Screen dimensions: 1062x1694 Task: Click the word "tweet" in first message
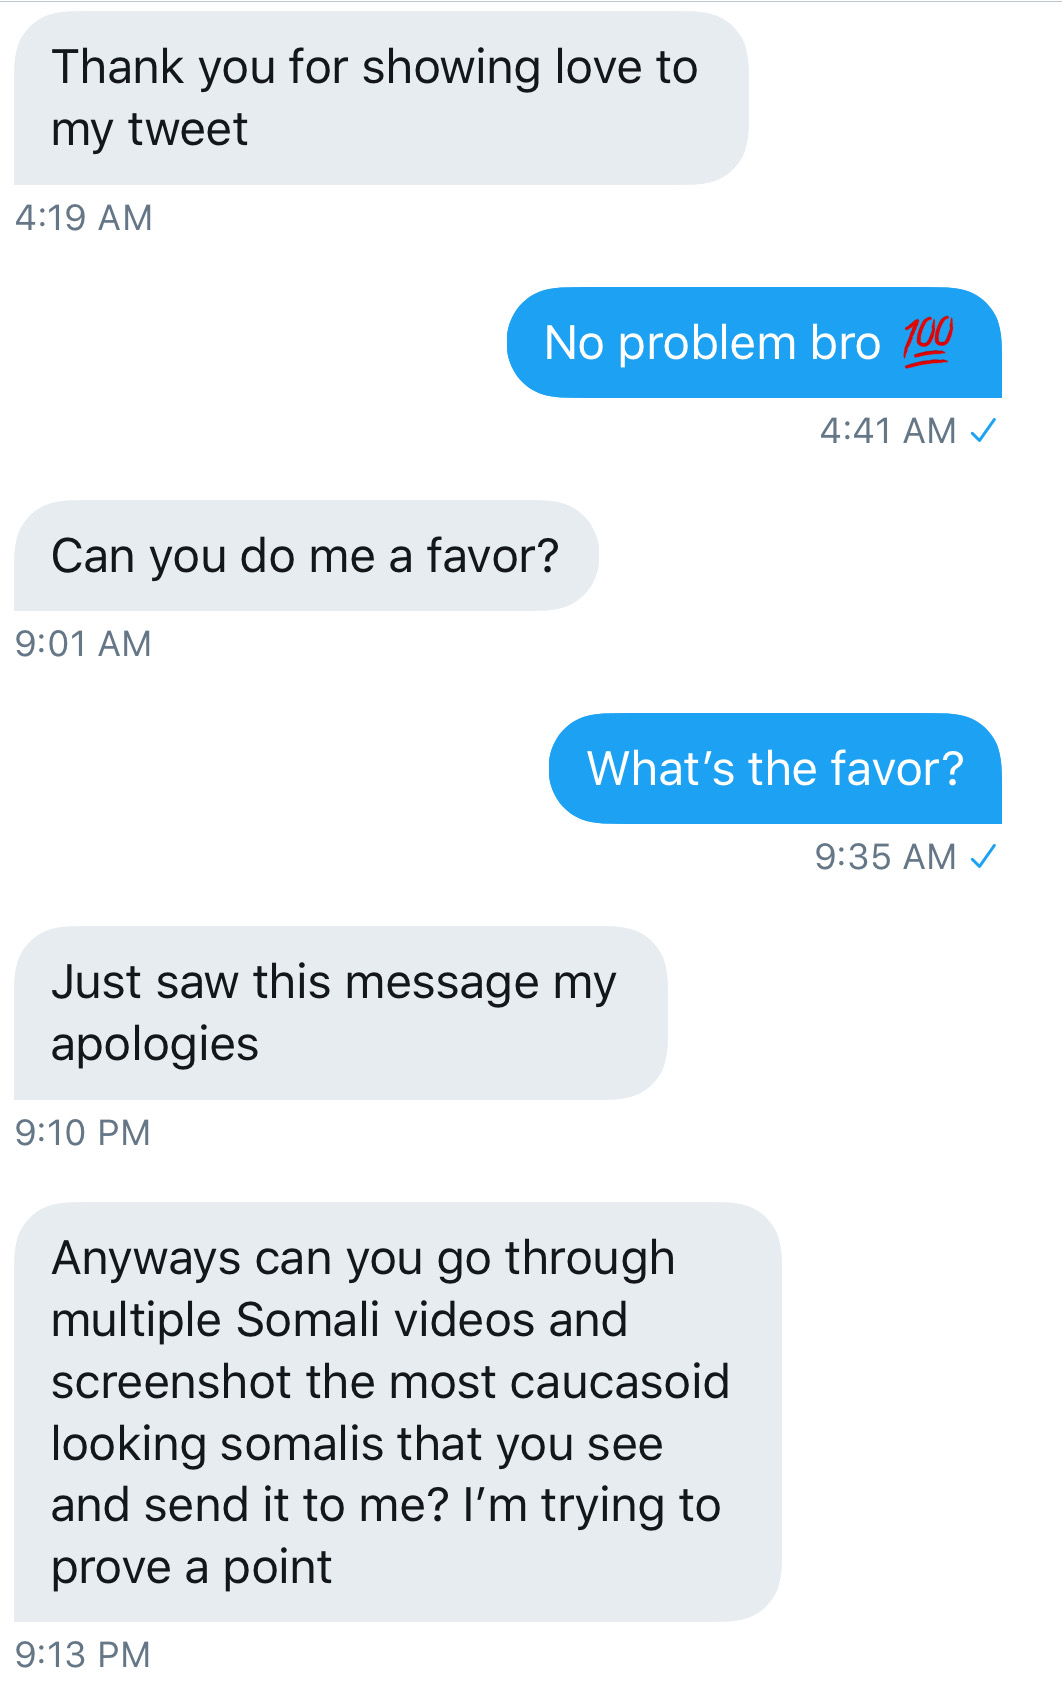click(188, 130)
